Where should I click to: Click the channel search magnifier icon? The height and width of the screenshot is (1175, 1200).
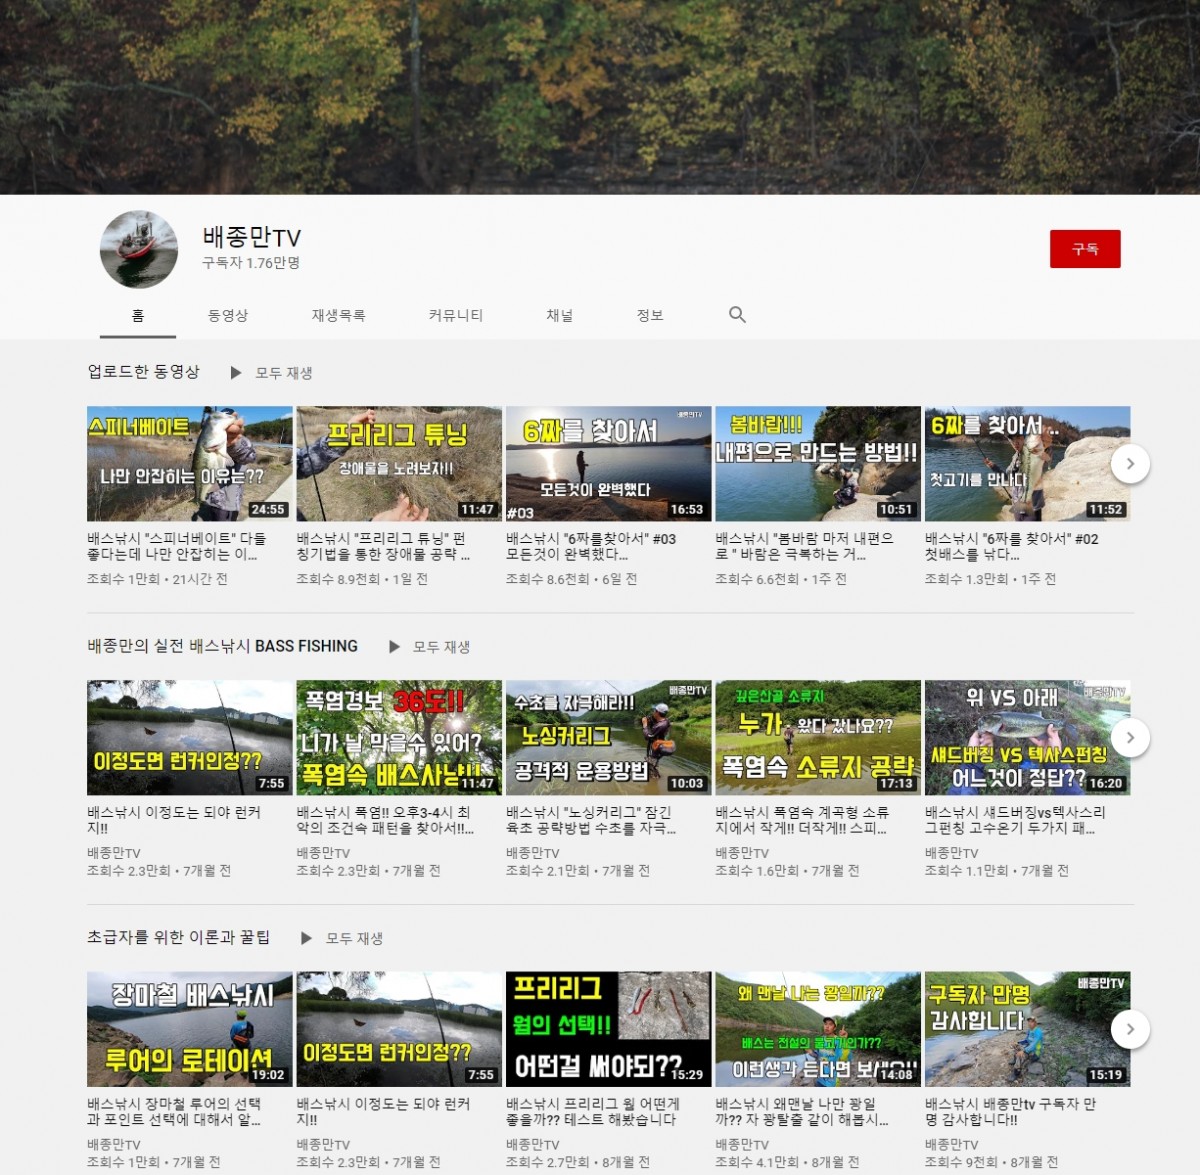737,315
